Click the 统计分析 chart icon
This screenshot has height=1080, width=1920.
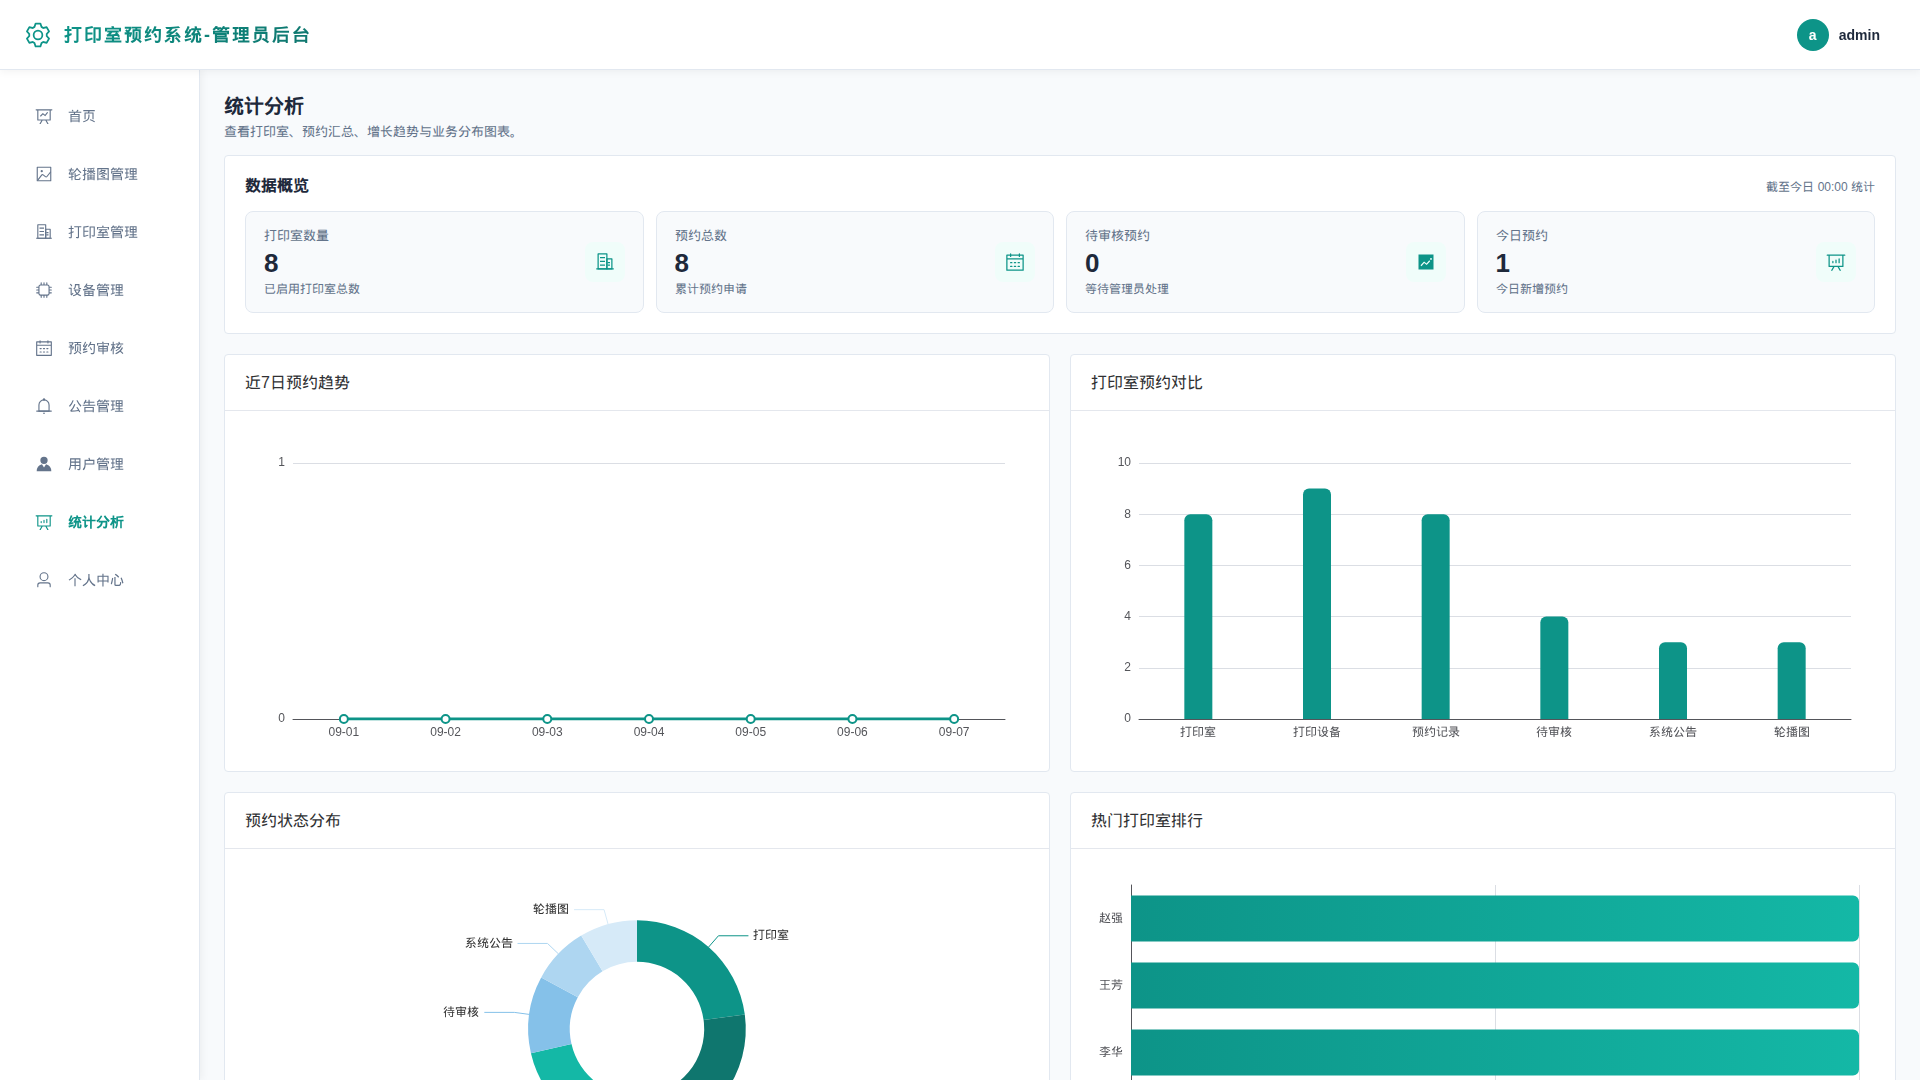coord(44,522)
